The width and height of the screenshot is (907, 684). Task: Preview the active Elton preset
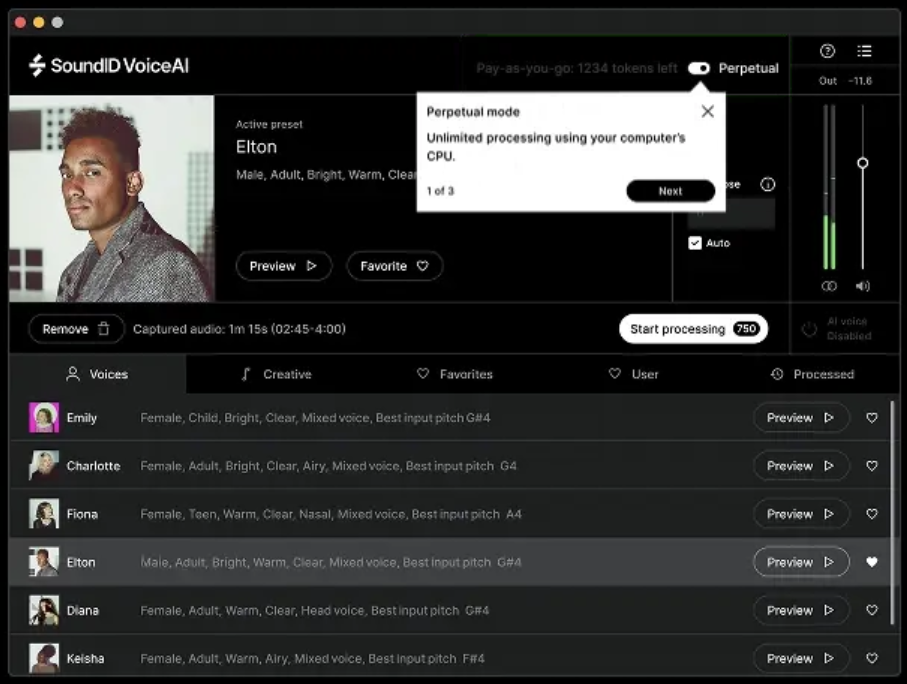point(283,266)
